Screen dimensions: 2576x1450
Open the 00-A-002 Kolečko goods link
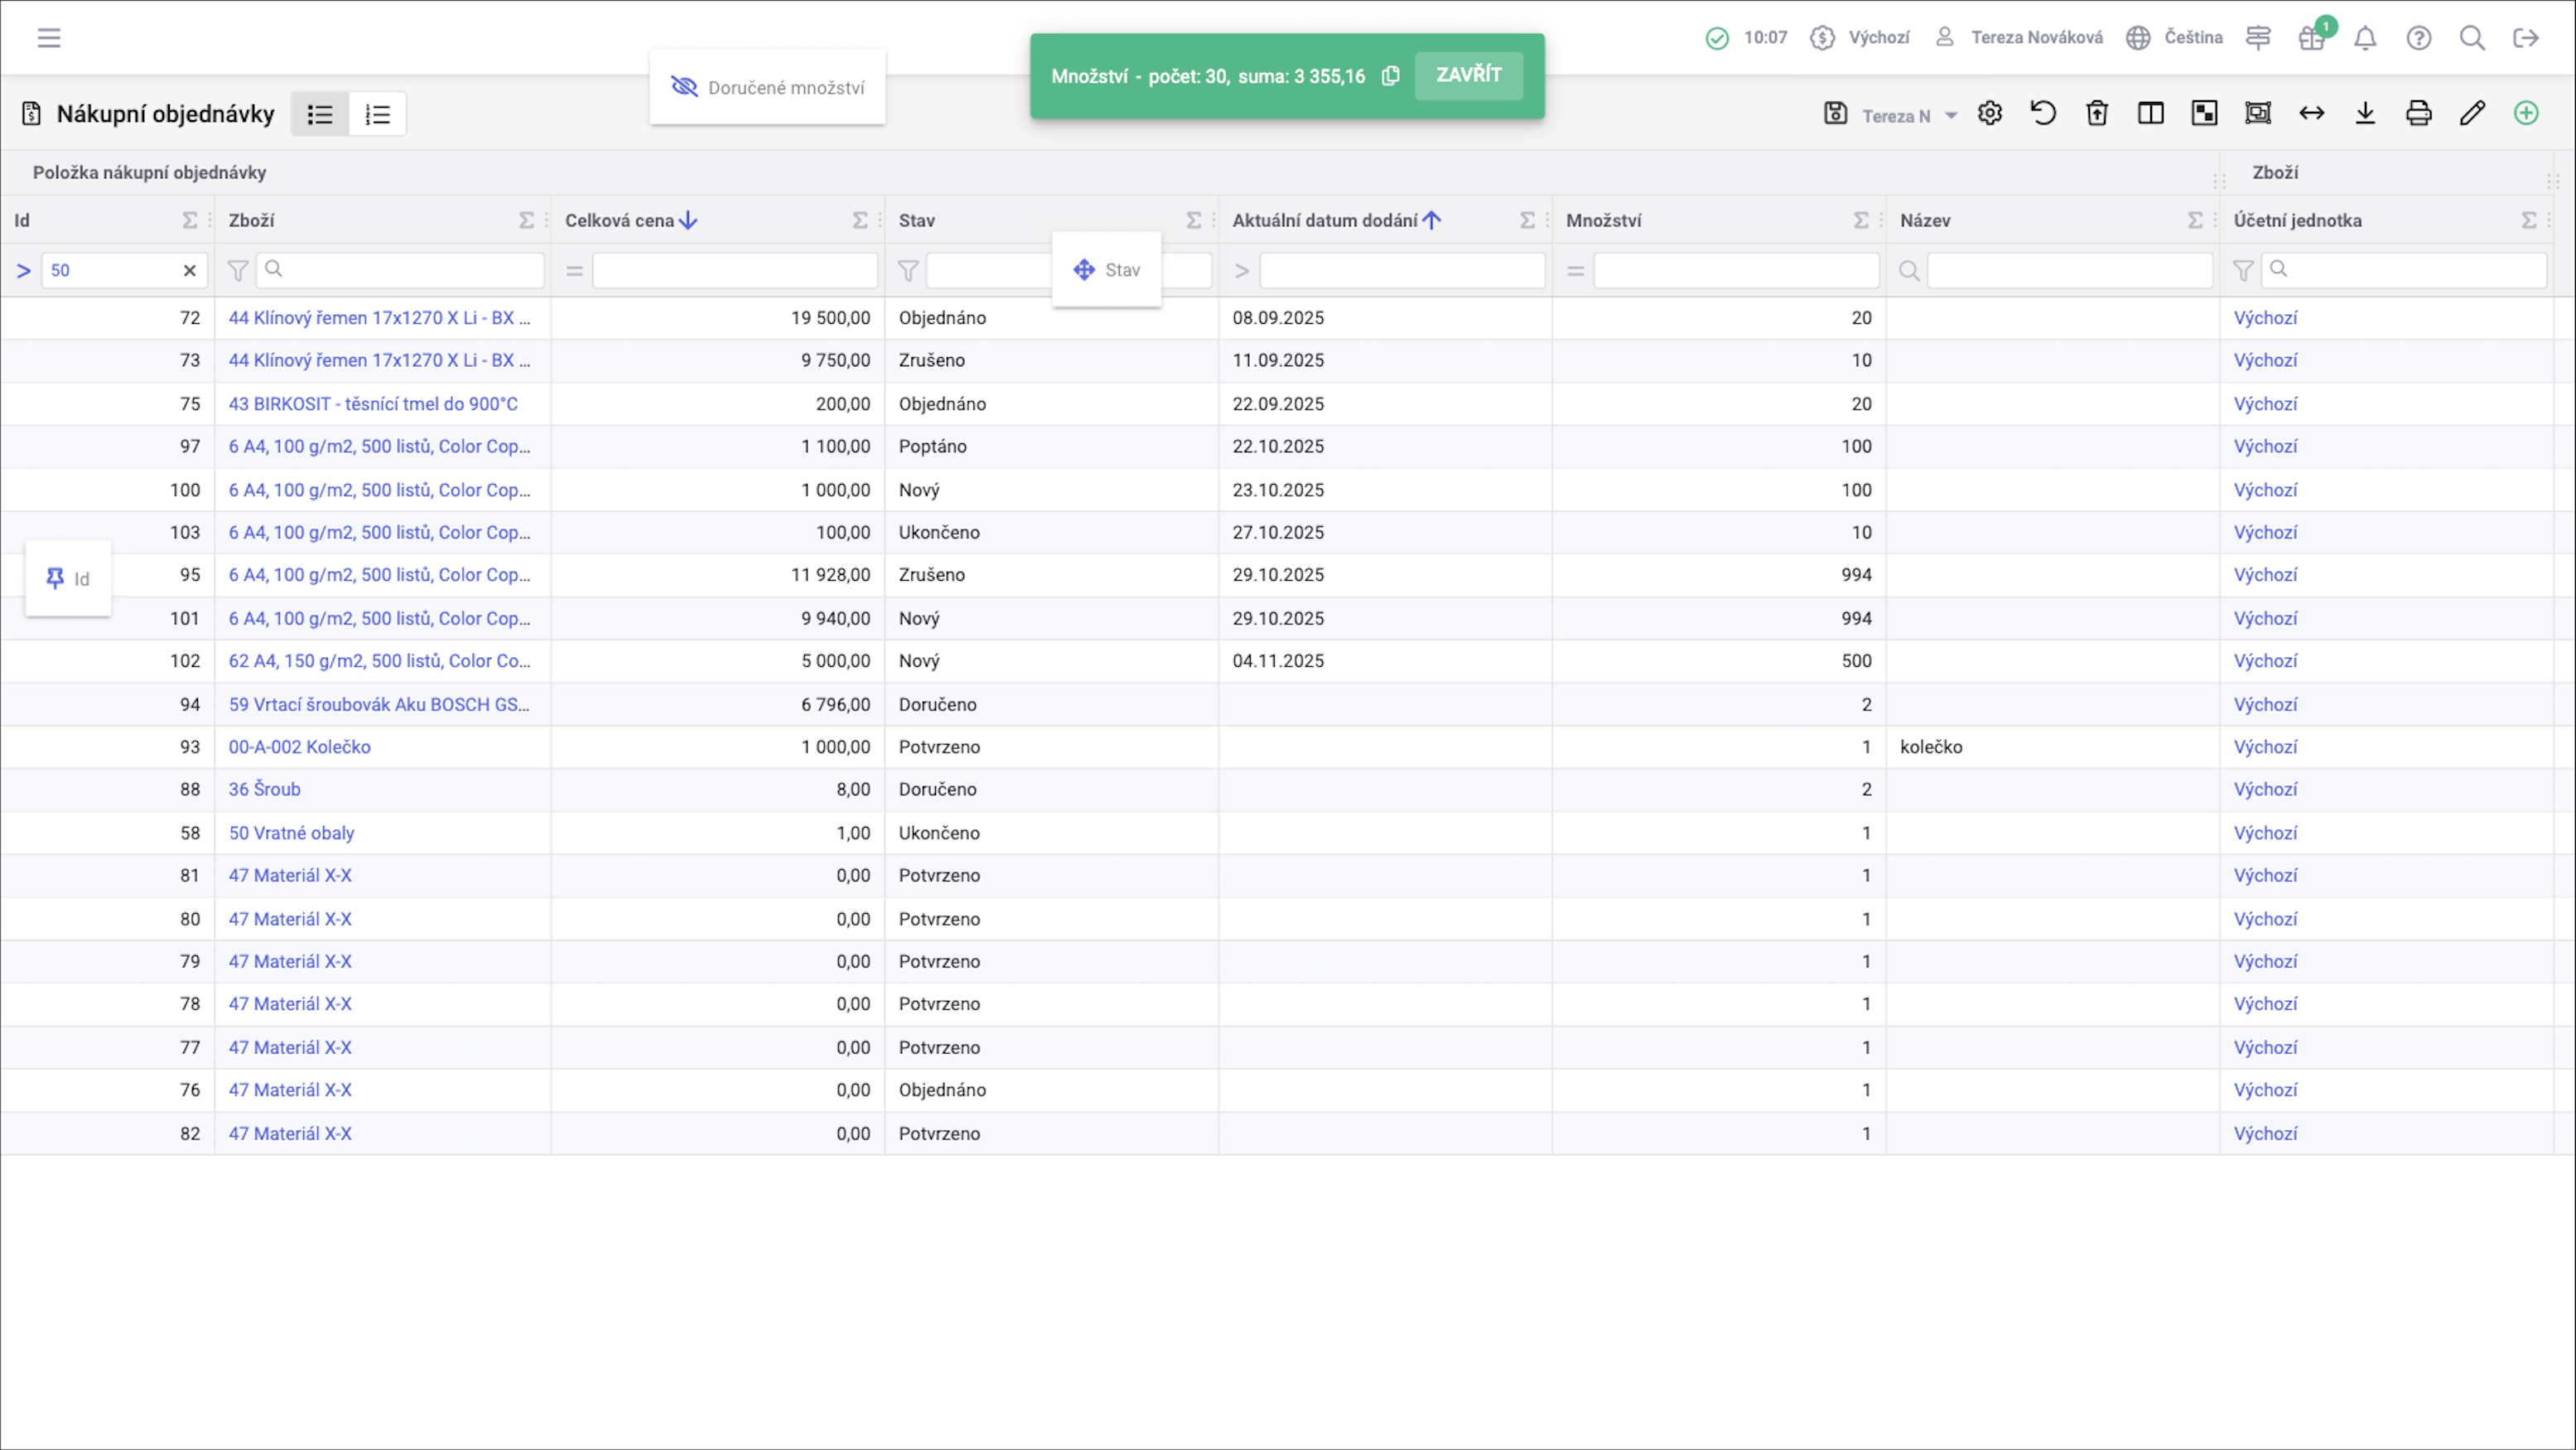(299, 747)
